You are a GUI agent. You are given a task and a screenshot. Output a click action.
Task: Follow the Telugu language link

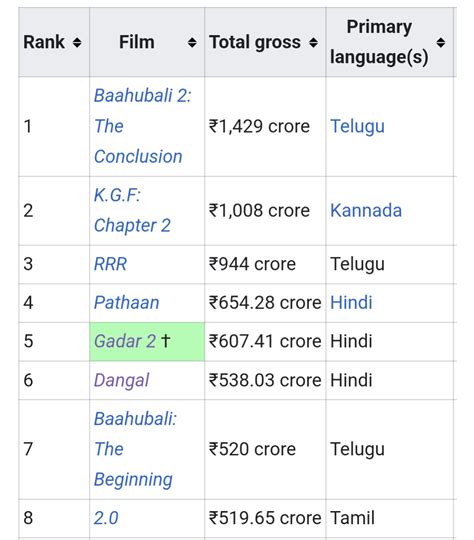[358, 126]
